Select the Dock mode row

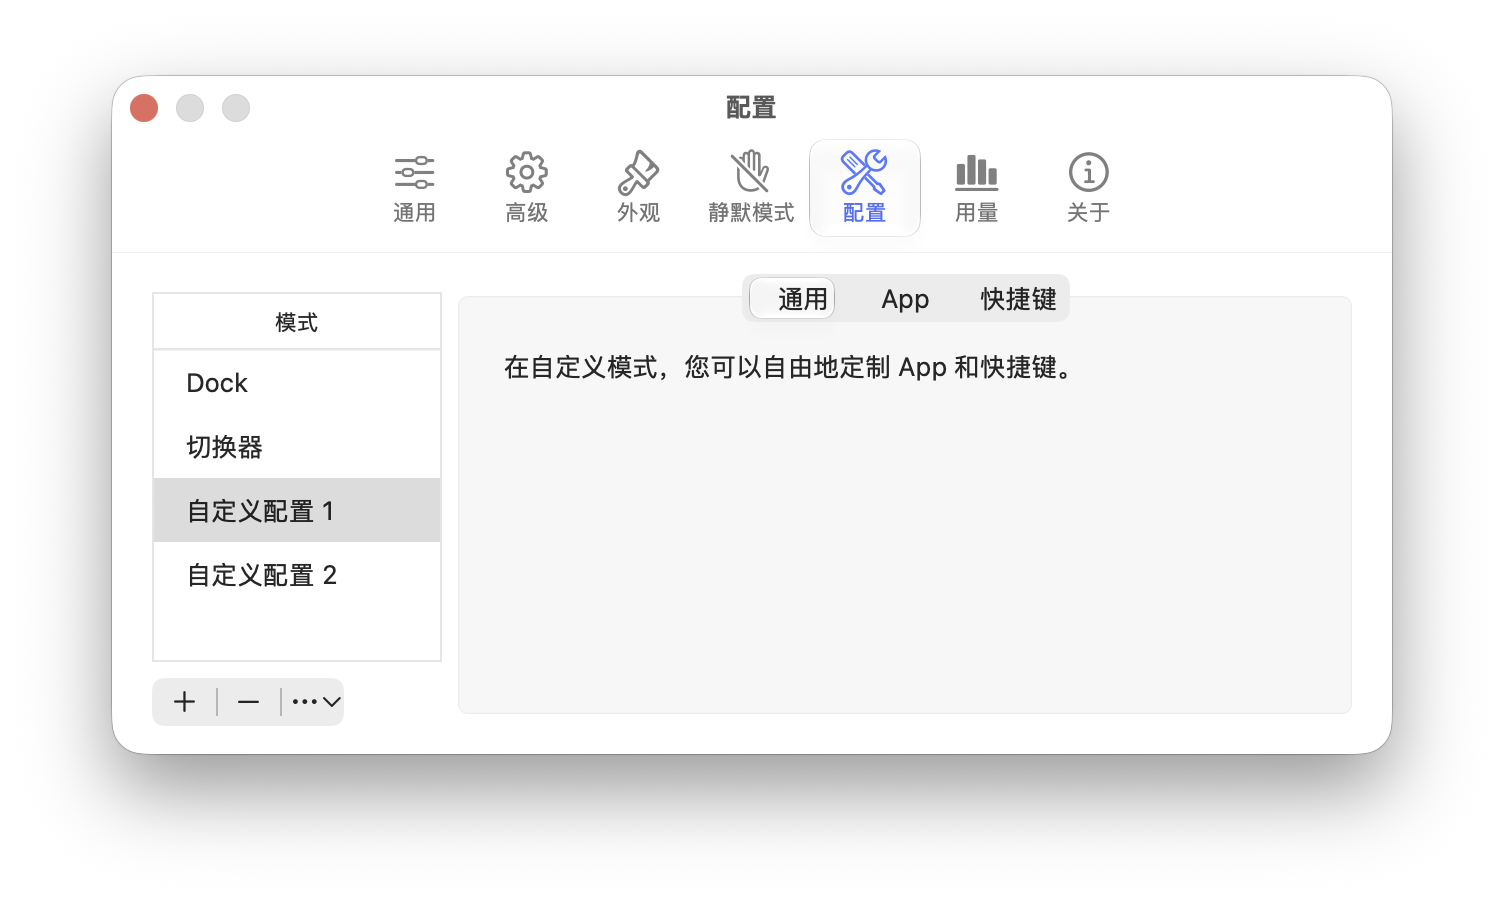coord(297,383)
